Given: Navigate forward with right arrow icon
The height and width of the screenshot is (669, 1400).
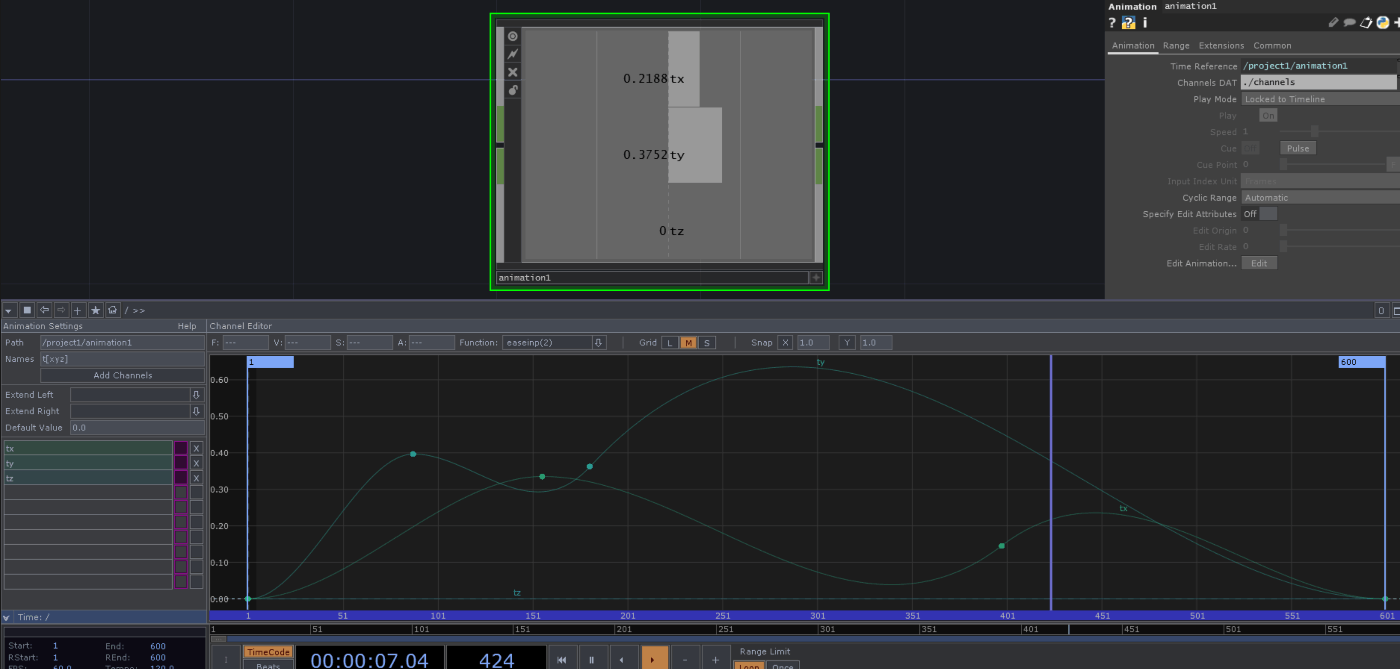Looking at the screenshot, I should (61, 311).
